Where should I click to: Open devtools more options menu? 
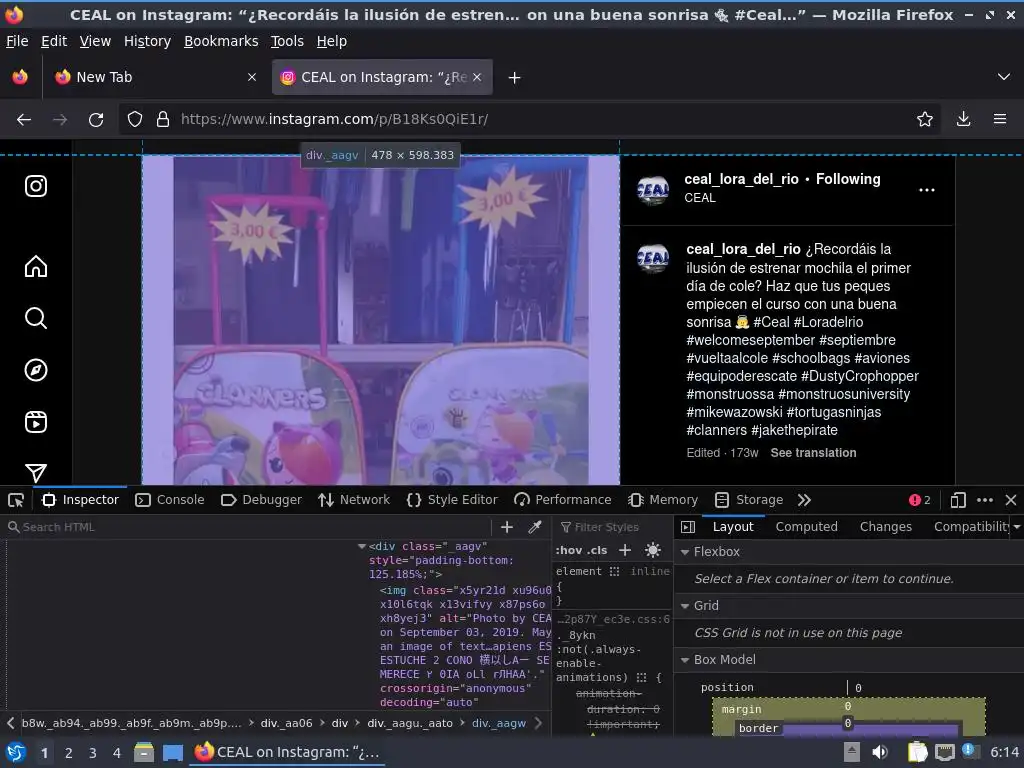(x=985, y=500)
